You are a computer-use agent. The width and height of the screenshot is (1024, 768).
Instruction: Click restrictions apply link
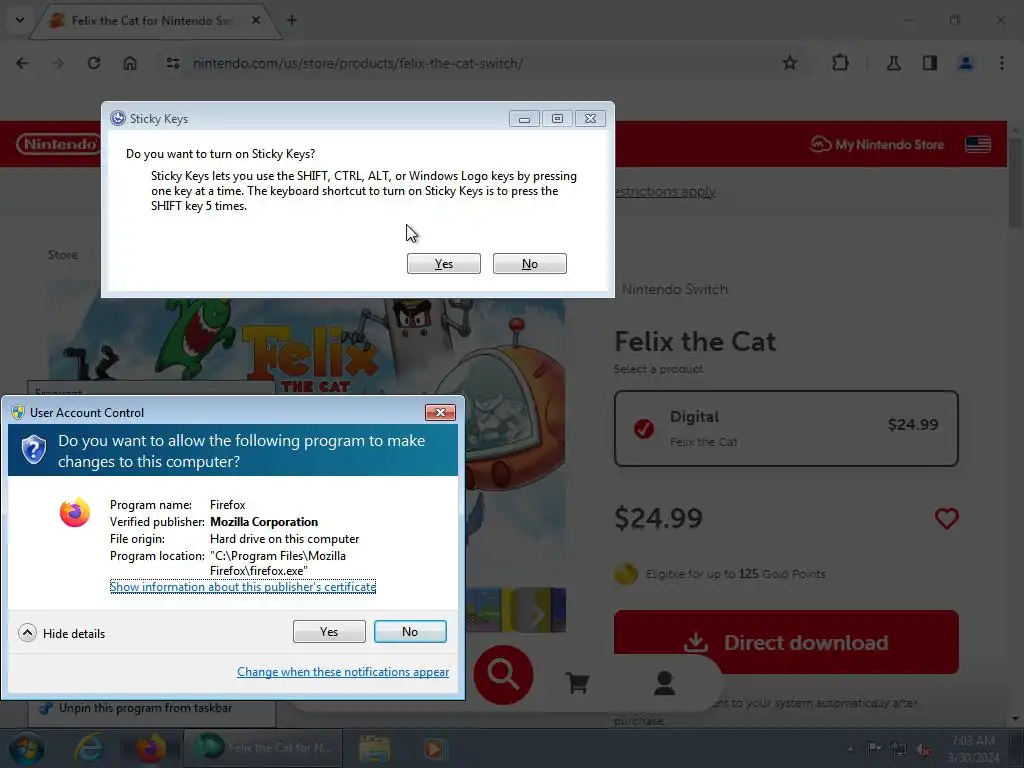tap(665, 191)
